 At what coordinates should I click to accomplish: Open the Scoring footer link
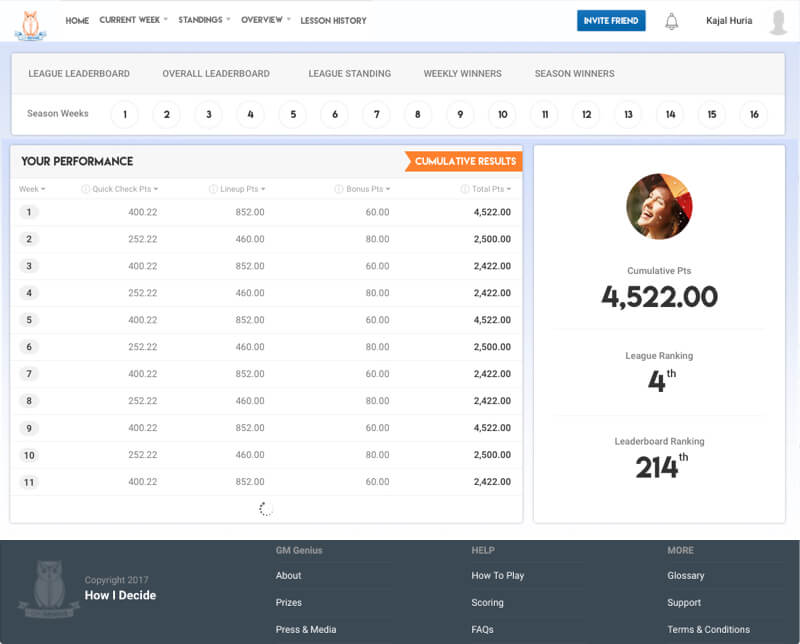pyautogui.click(x=487, y=602)
